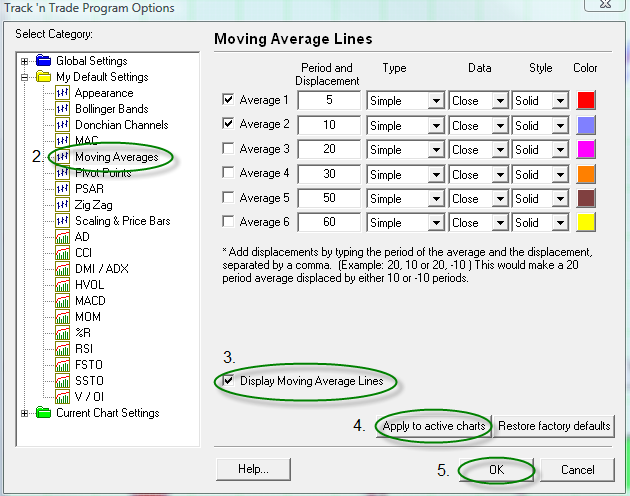Click the Global Settings blue folder icon
Image resolution: width=630 pixels, height=496 pixels.
(x=43, y=61)
